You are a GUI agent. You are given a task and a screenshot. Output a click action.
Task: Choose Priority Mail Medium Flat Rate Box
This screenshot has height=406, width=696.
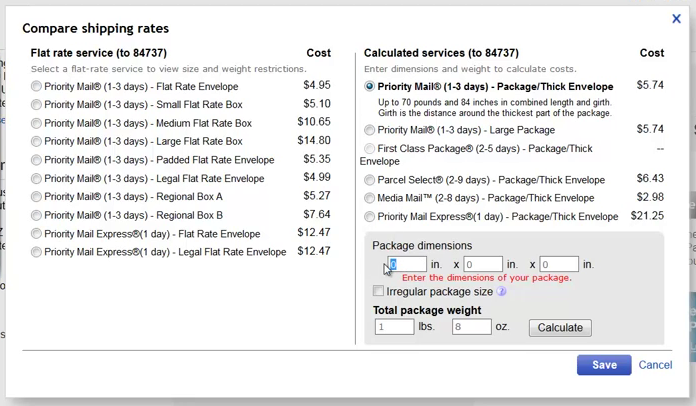pos(36,123)
